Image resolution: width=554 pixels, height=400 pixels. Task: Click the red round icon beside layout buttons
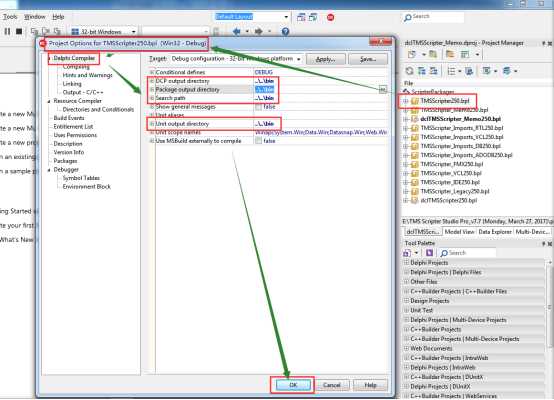[330, 17]
